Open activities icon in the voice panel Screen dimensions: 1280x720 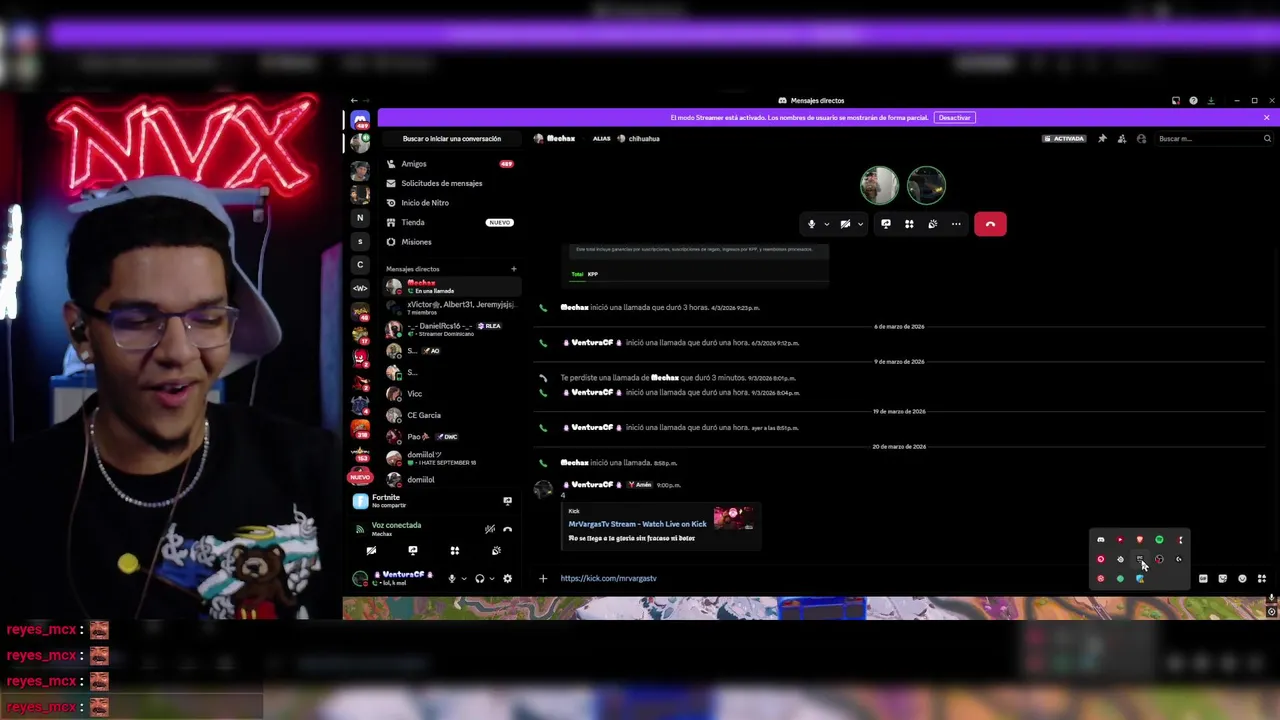coord(455,551)
